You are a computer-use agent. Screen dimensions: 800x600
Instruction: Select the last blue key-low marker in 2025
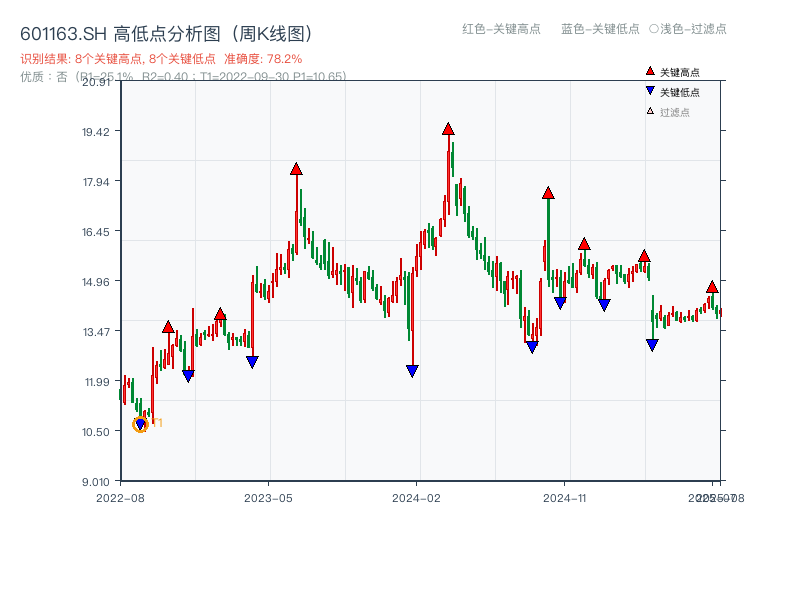tap(652, 345)
